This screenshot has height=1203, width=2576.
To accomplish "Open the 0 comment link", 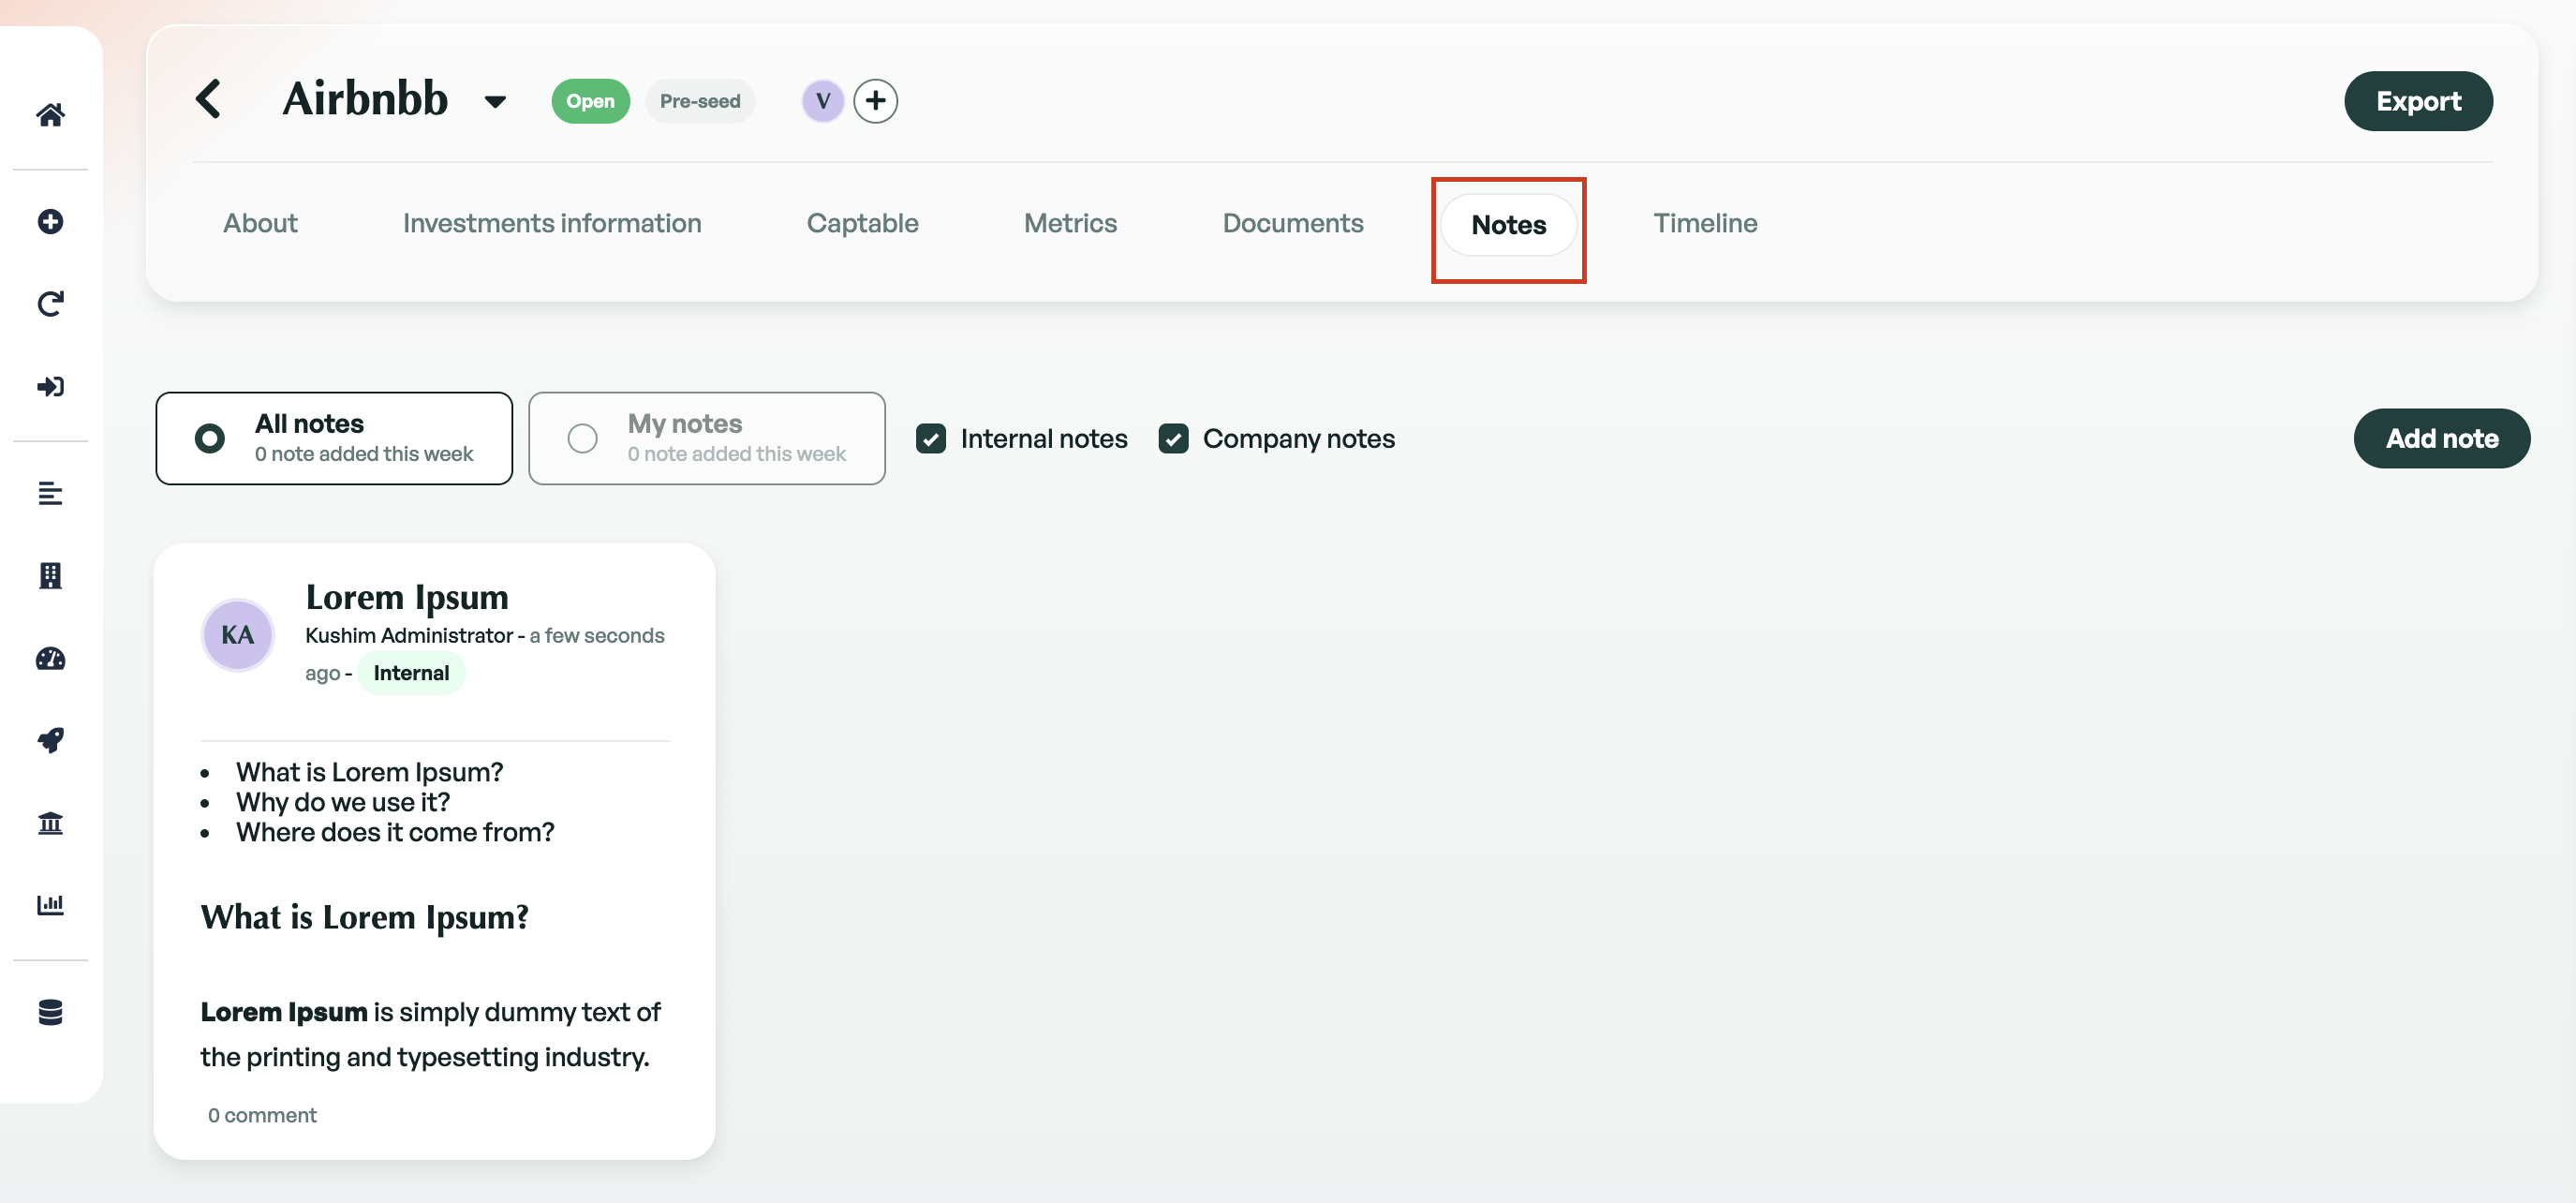I will (262, 1115).
